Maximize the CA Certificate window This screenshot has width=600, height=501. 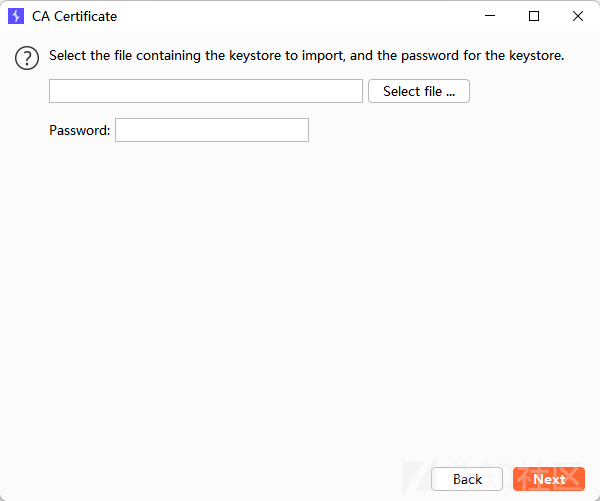tap(534, 16)
